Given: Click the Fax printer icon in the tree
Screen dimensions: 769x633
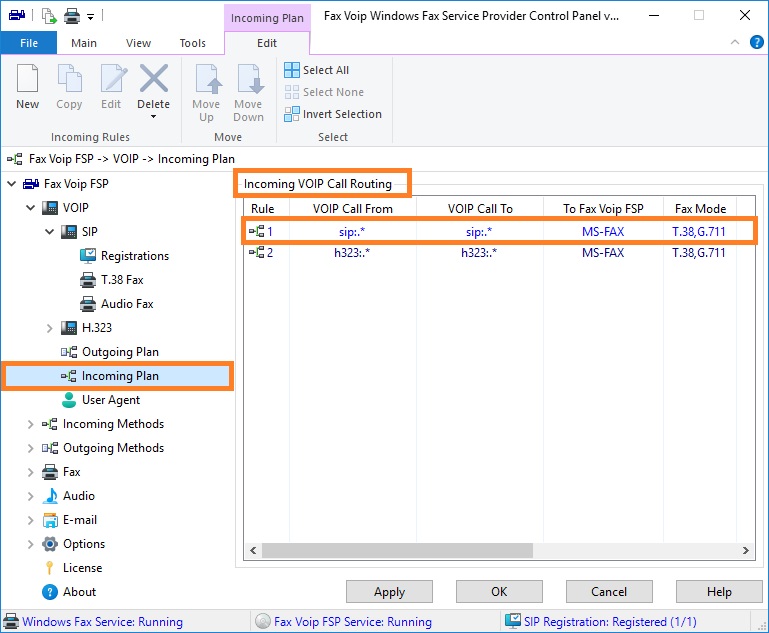Looking at the screenshot, I should click(50, 472).
